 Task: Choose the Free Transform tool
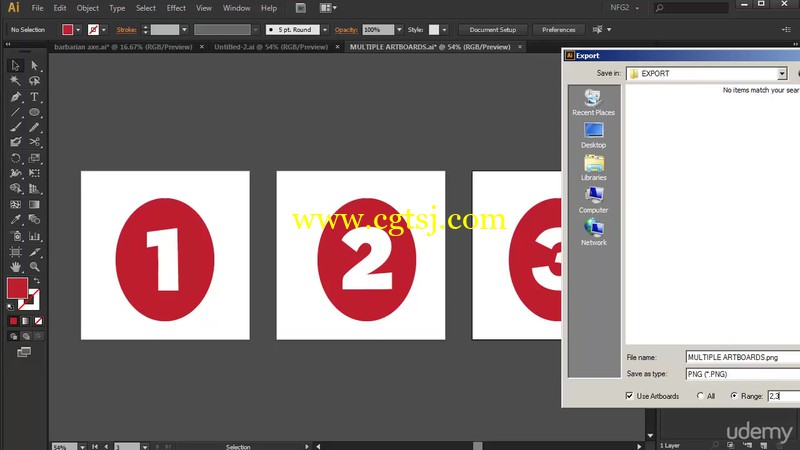tap(34, 173)
